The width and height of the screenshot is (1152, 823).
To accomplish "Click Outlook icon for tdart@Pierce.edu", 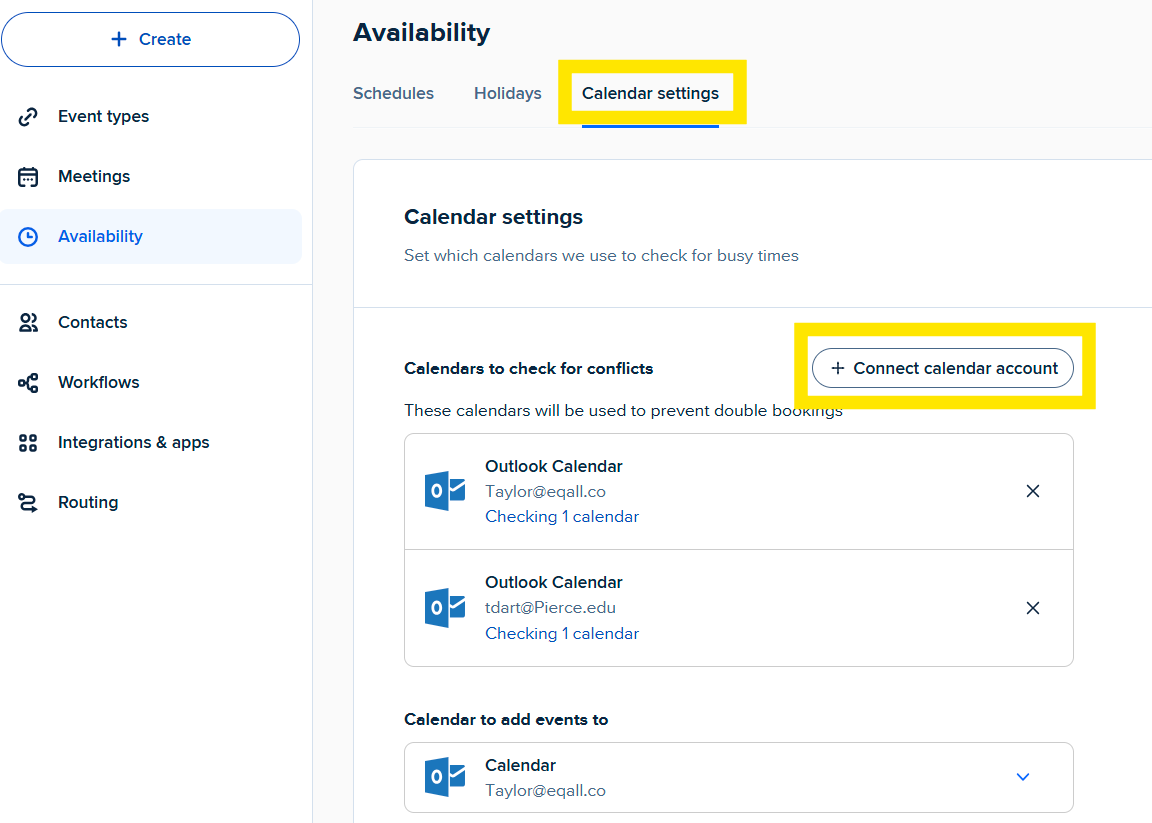I will (444, 608).
